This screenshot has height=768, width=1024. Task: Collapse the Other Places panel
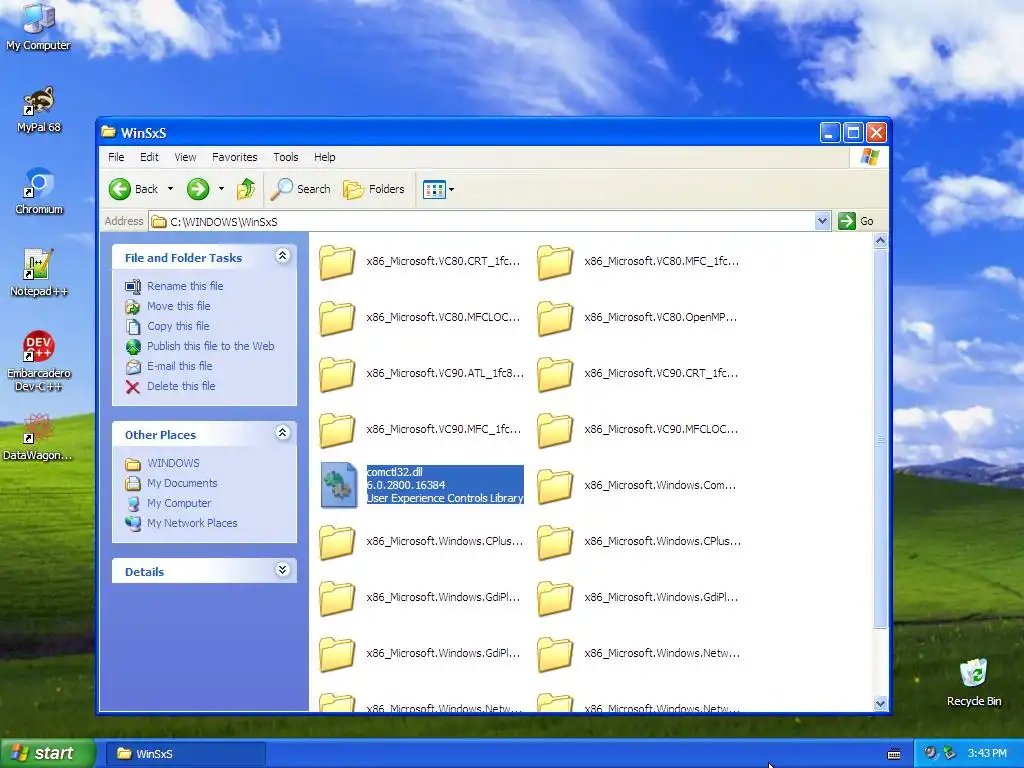(x=282, y=432)
